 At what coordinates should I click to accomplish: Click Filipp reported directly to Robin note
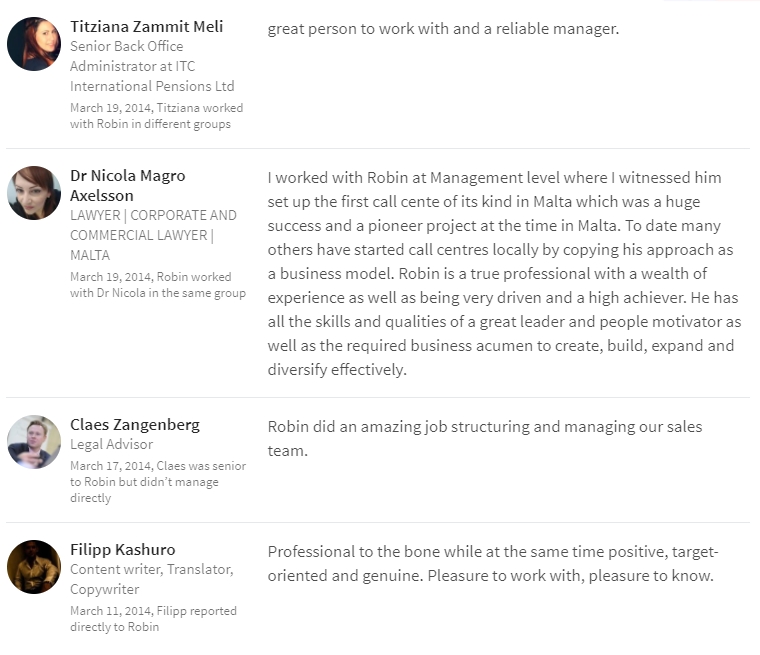click(x=153, y=619)
